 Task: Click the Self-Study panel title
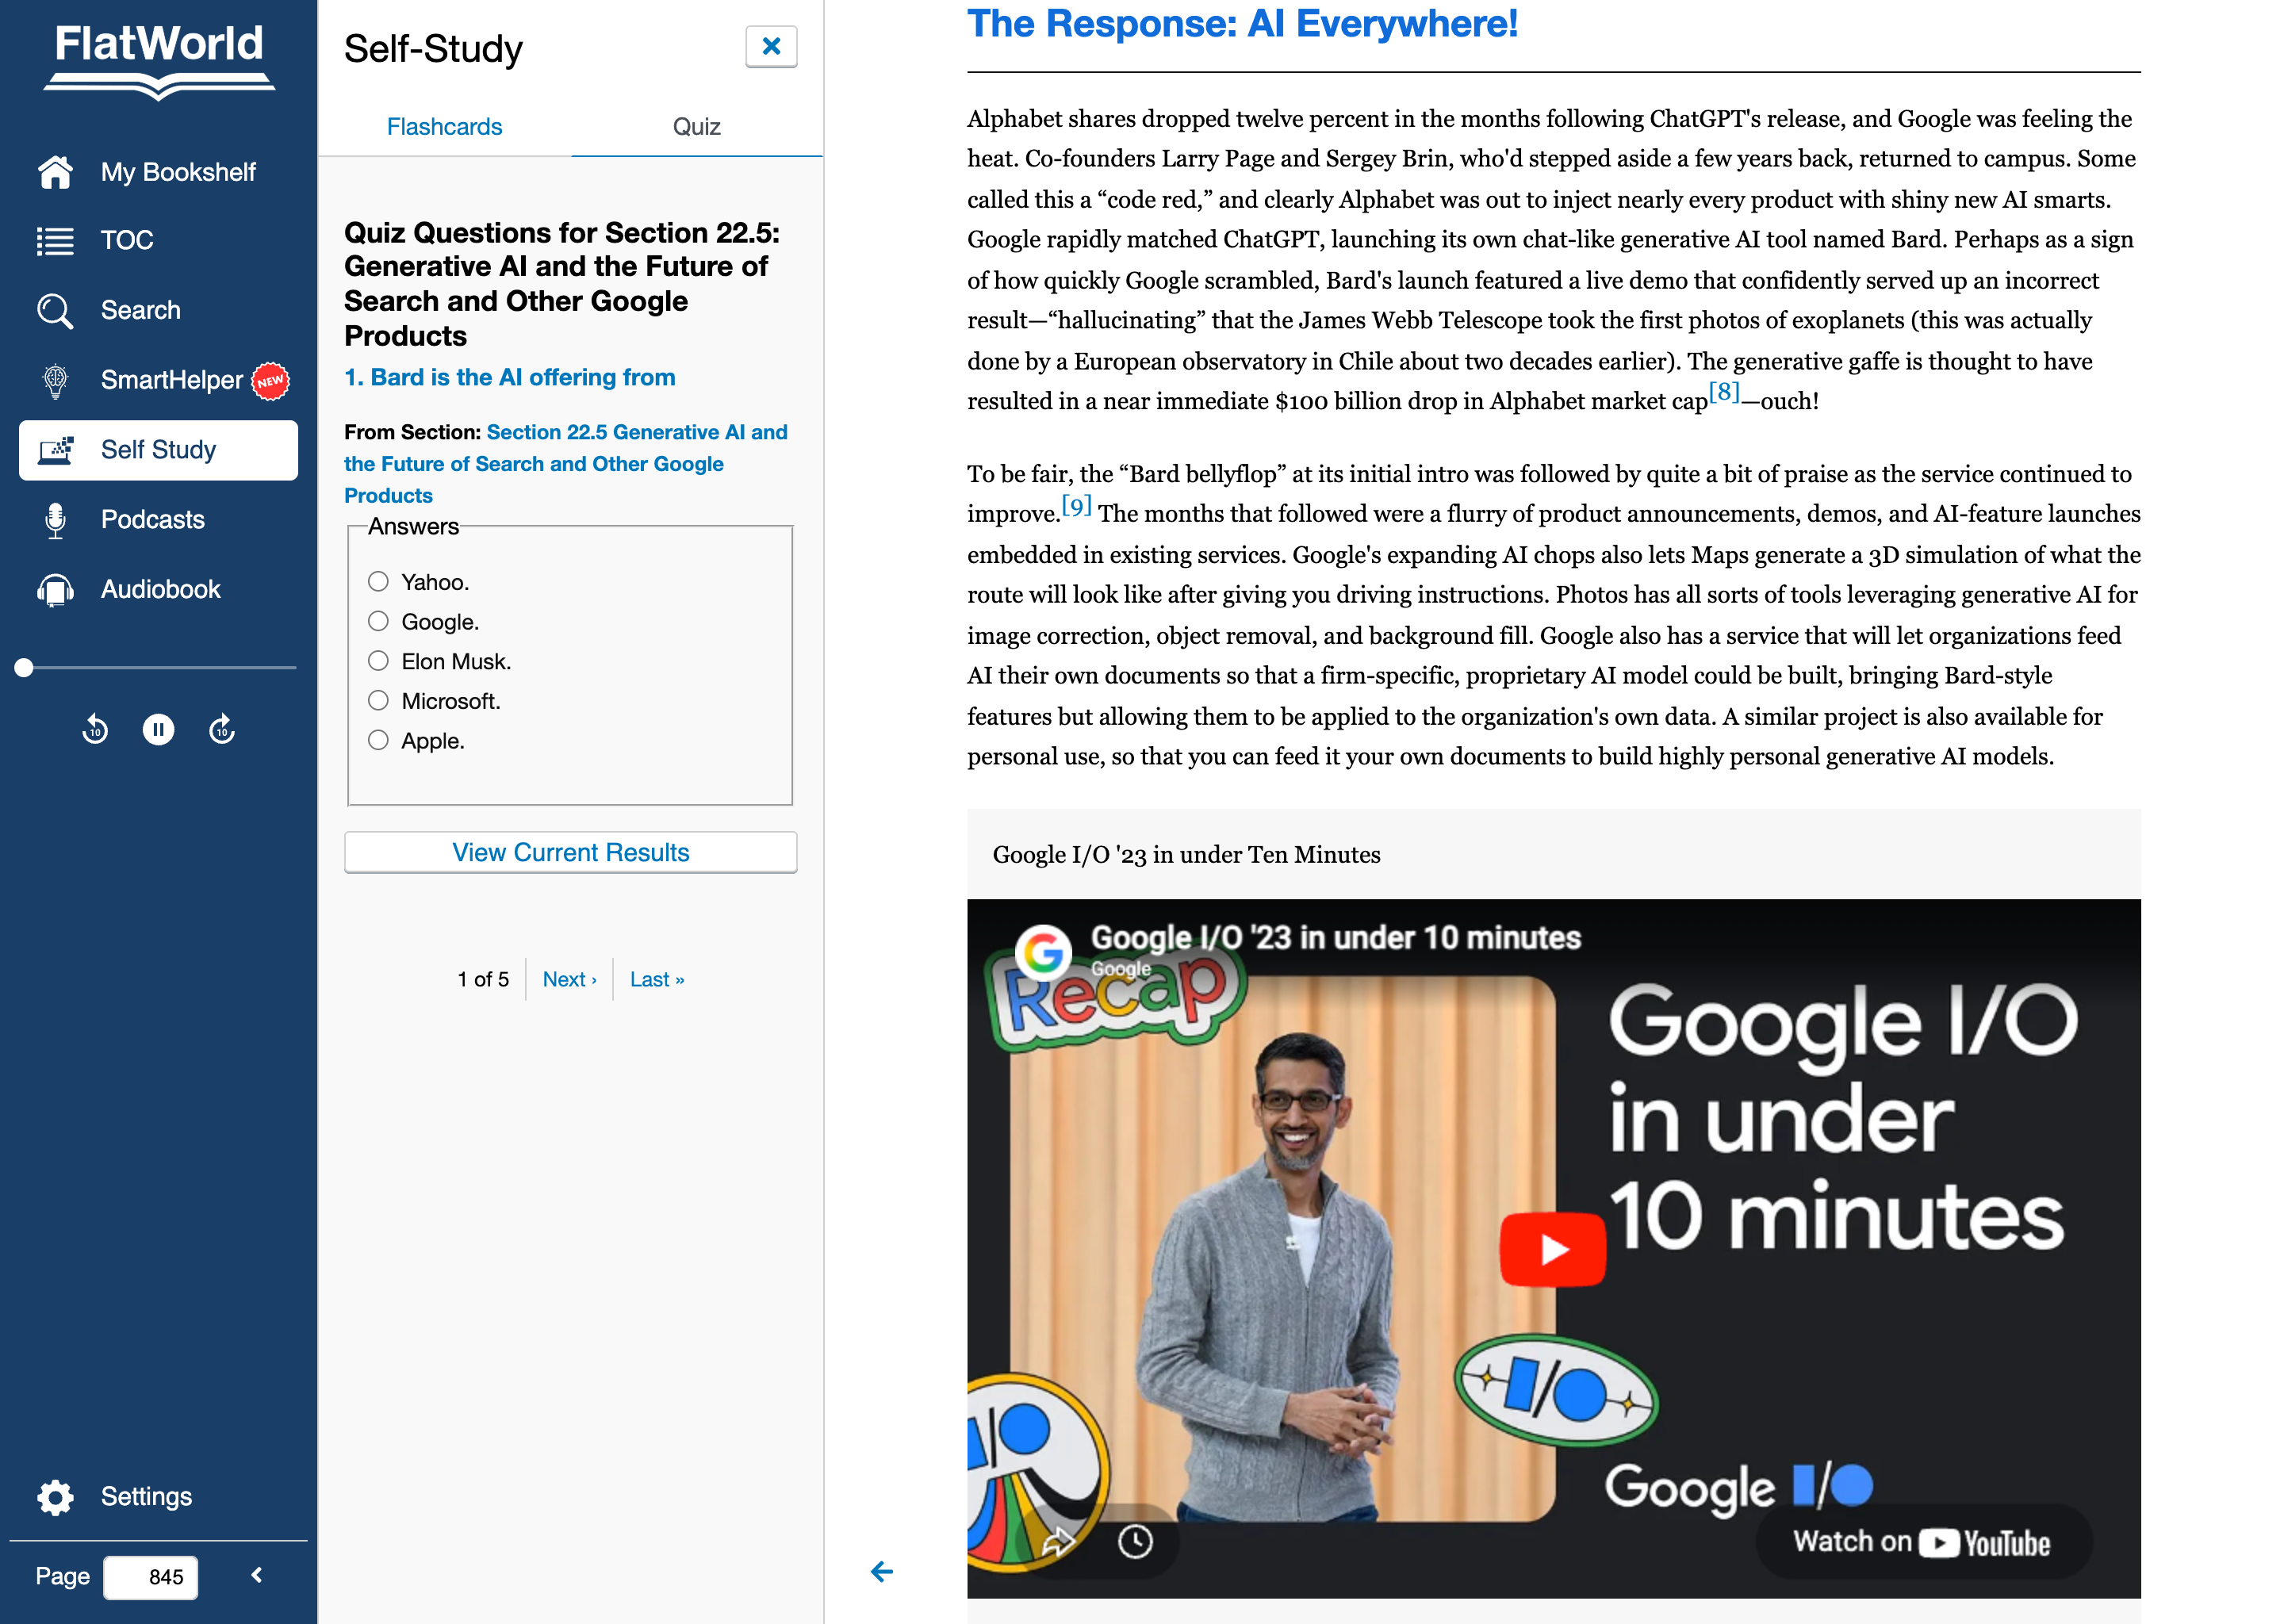tap(433, 49)
